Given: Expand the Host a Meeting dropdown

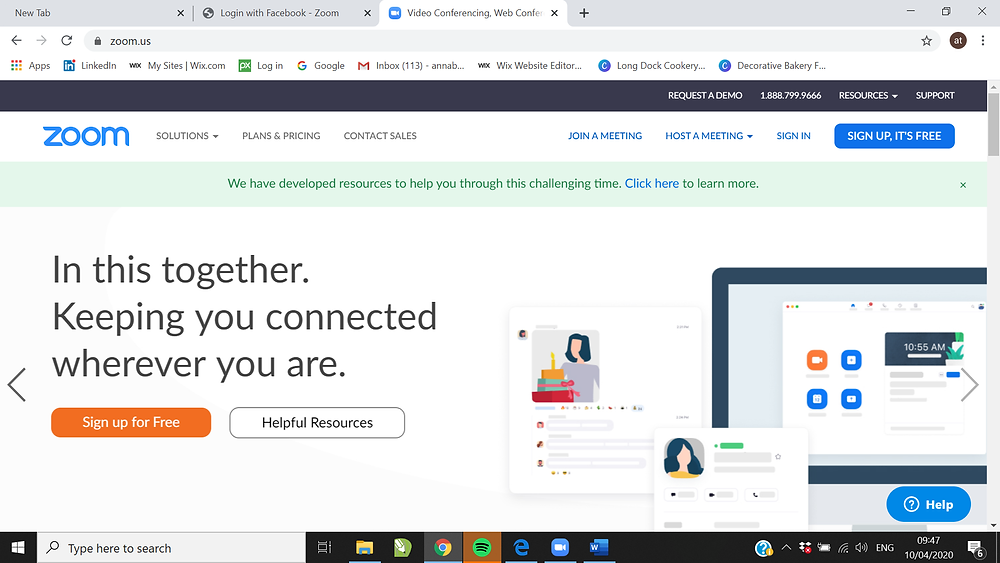Looking at the screenshot, I should (709, 136).
